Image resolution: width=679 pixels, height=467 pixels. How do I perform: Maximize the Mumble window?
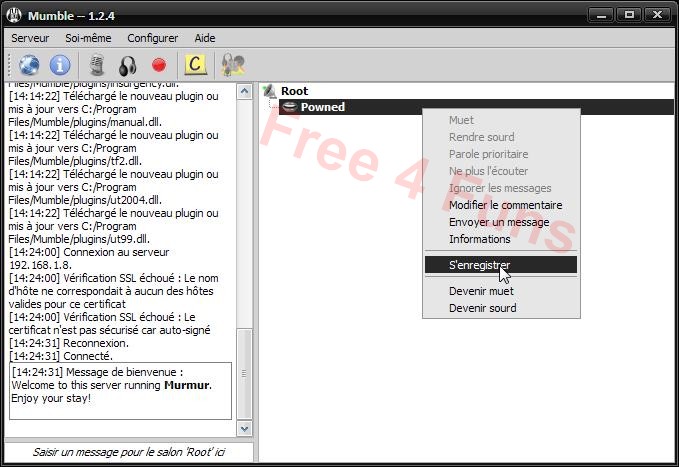[629, 15]
